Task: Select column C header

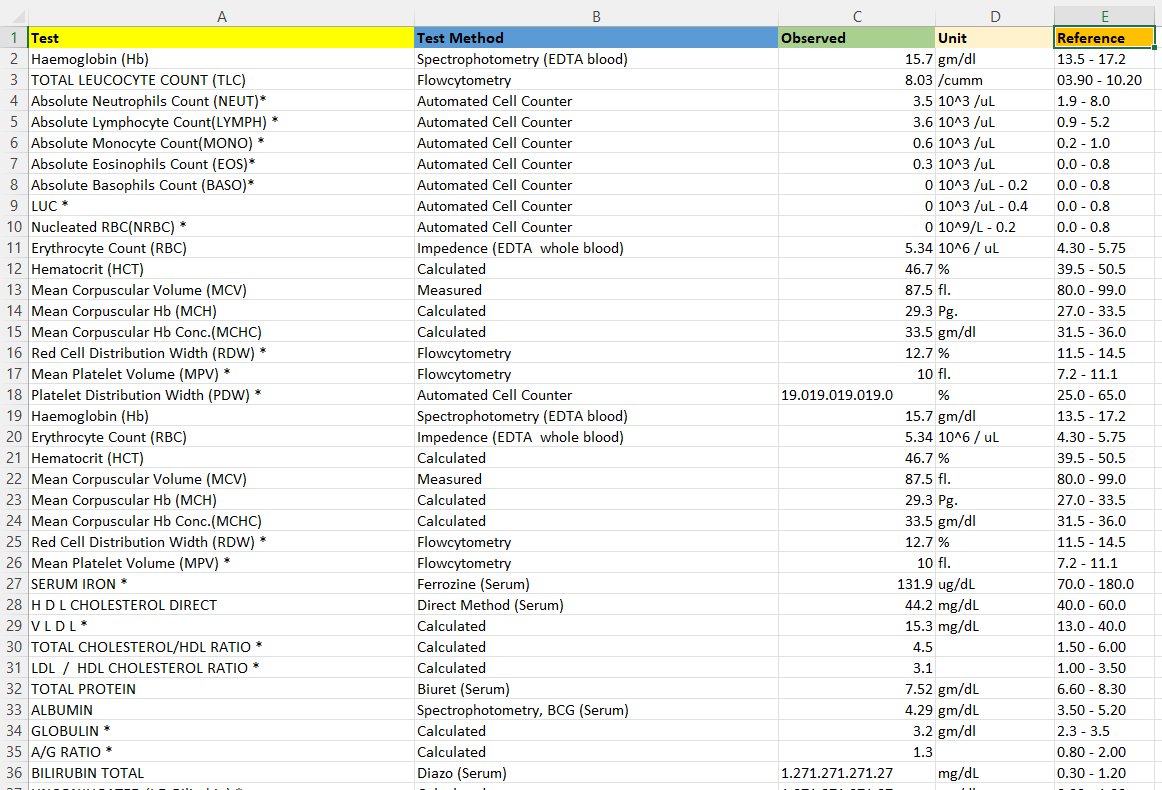Action: click(857, 16)
